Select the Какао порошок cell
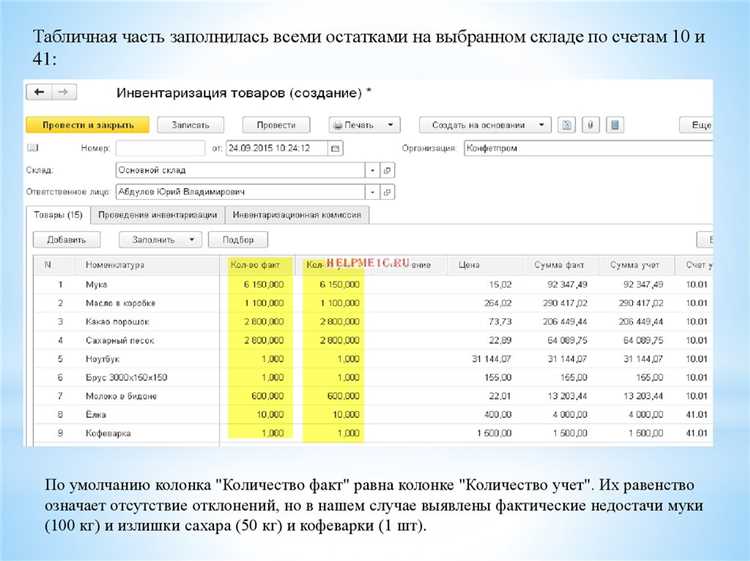The height and width of the screenshot is (561, 750). pos(117,322)
